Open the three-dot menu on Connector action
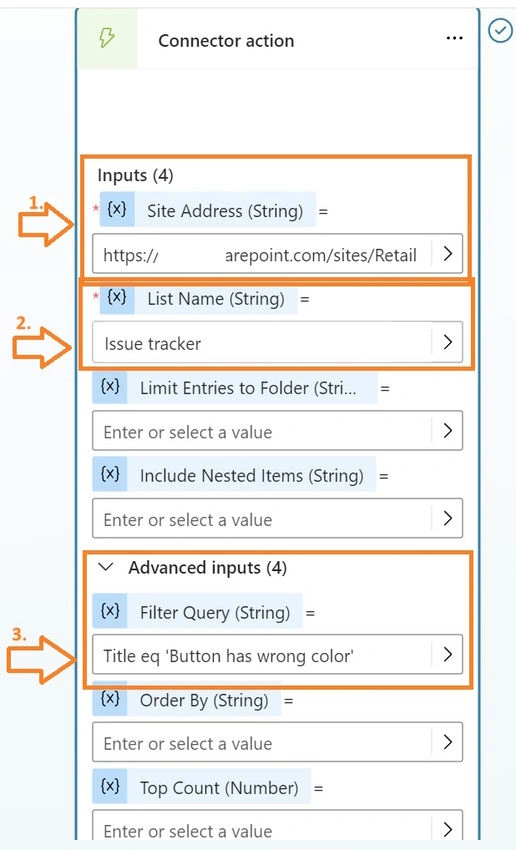 point(454,38)
